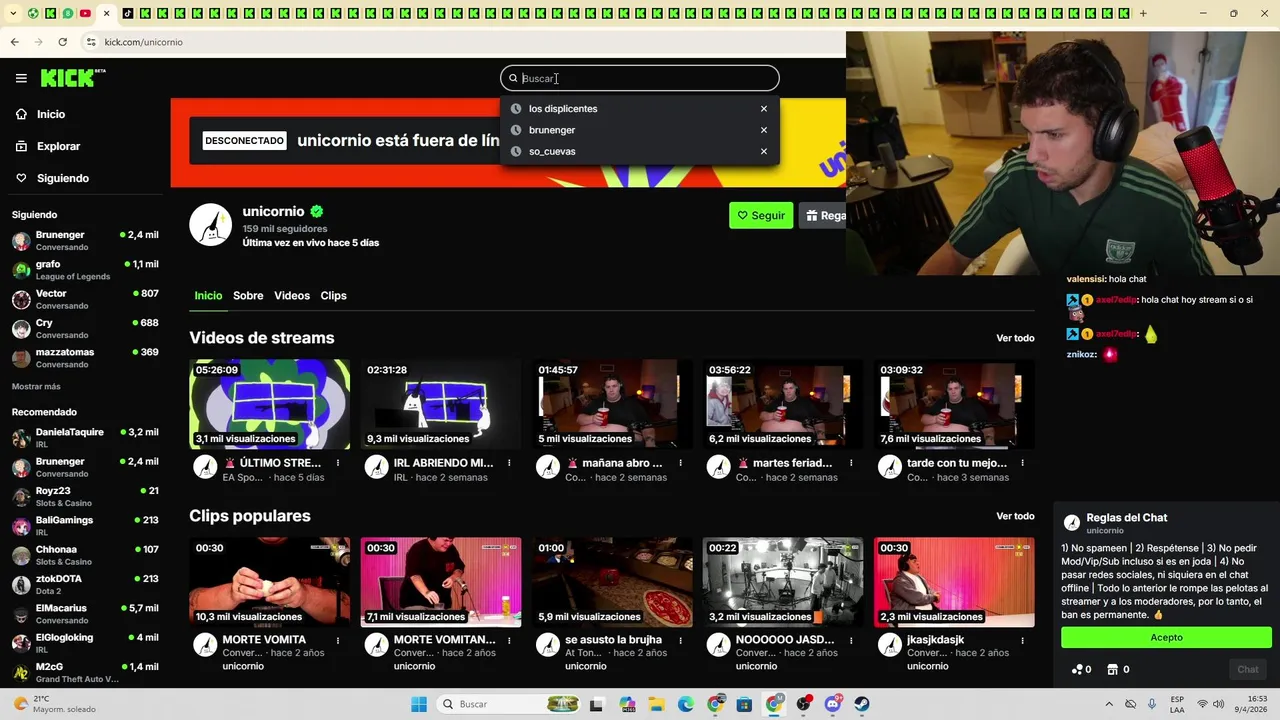Play the 'se asusto la brujha' clip thumbnail
This screenshot has width=1280, height=720.
click(612, 582)
